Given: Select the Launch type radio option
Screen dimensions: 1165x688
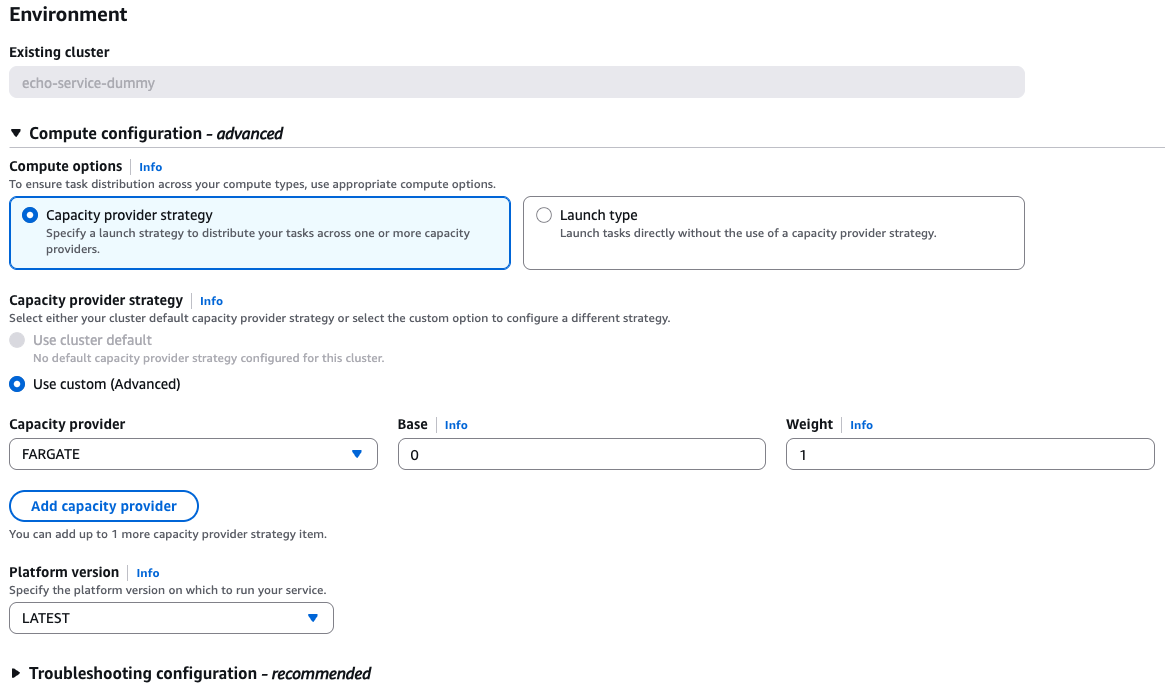Looking at the screenshot, I should pos(544,215).
